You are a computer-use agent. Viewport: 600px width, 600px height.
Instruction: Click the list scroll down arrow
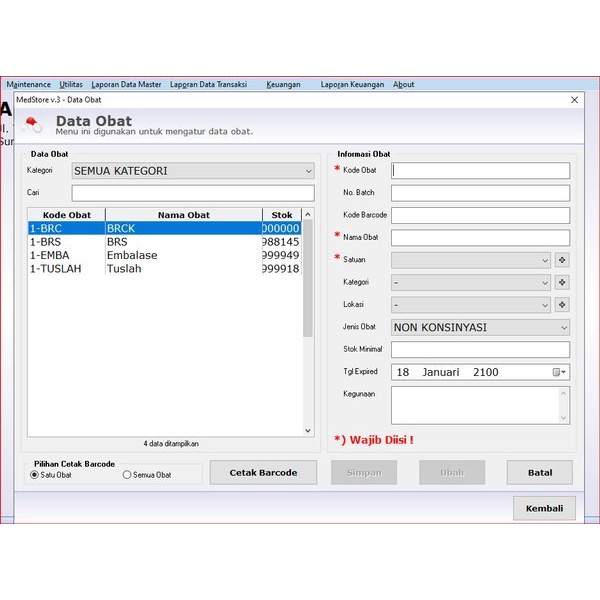point(308,430)
